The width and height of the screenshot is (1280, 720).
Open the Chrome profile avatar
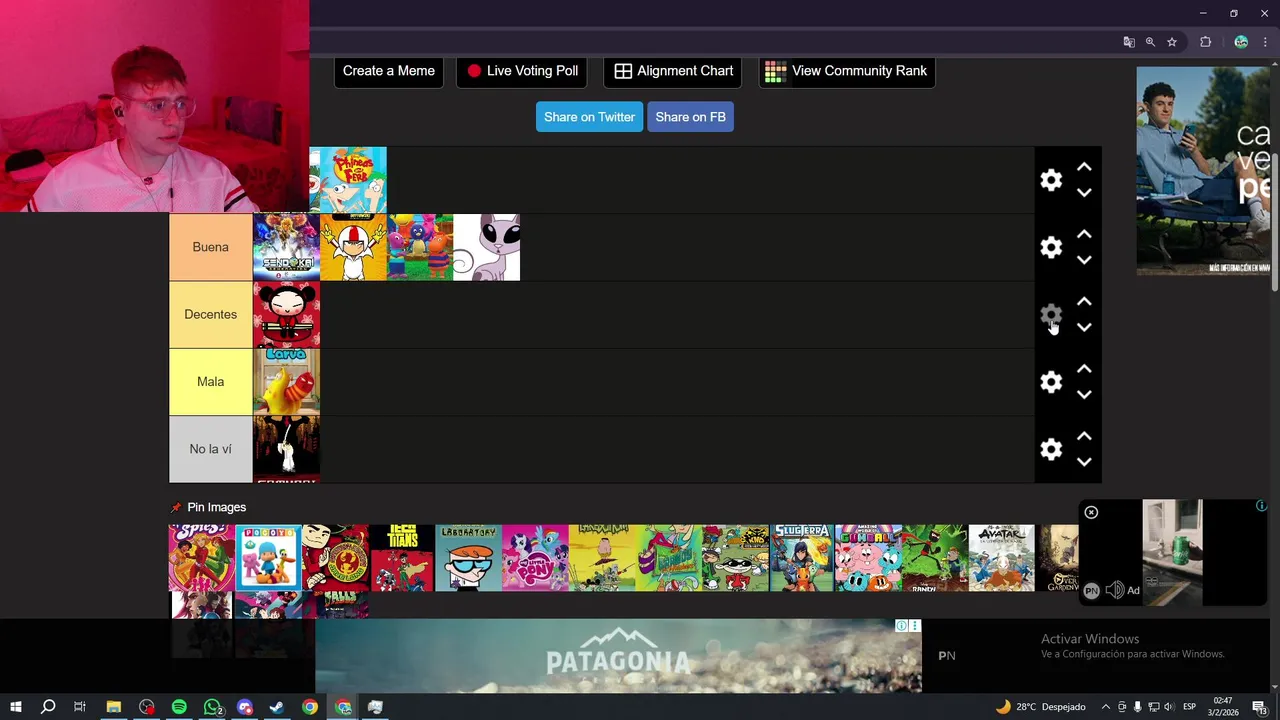[1241, 42]
